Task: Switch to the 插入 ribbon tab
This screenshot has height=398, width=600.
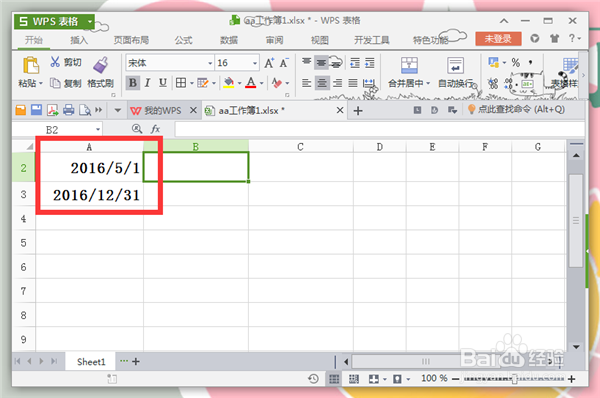Action: pyautogui.click(x=79, y=40)
